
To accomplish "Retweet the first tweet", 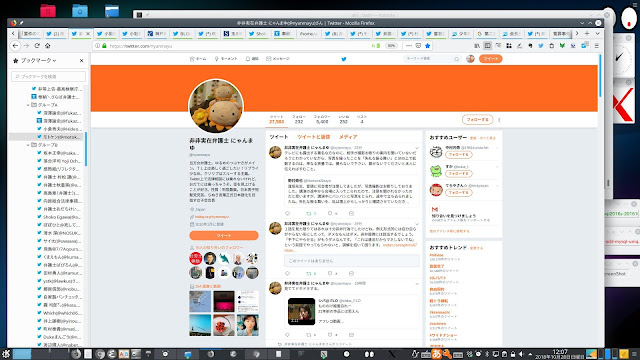I will [309, 213].
